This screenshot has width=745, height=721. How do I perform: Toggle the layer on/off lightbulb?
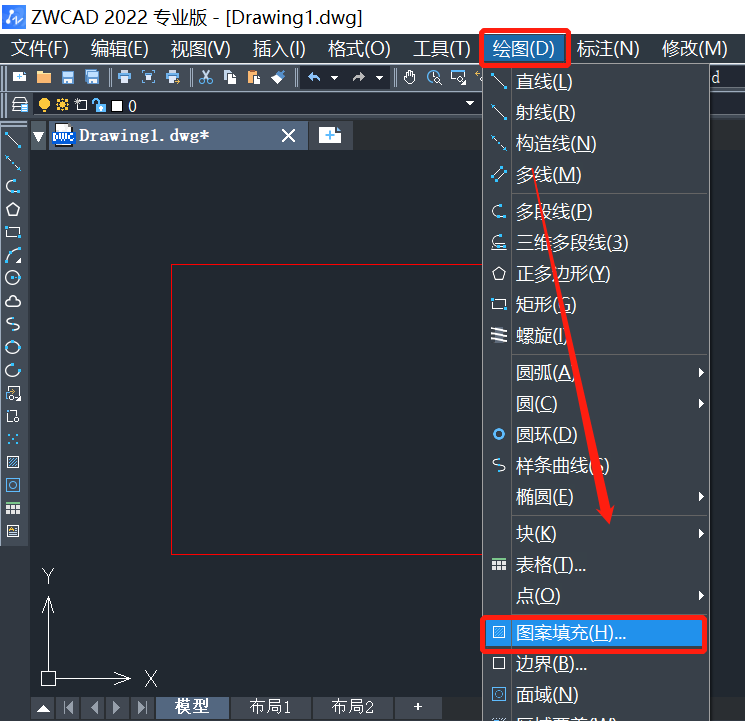pos(44,105)
